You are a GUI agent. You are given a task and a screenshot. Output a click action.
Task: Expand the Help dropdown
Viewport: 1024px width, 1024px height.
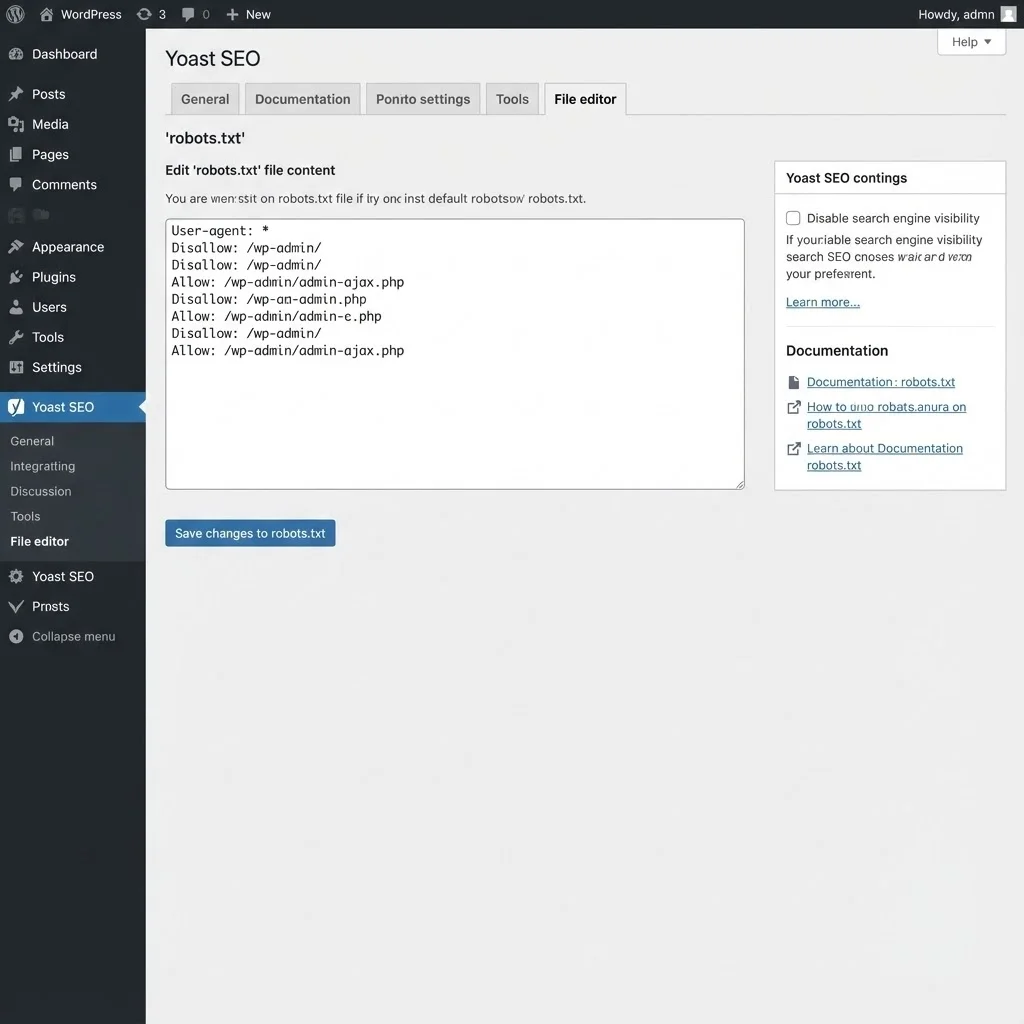[971, 42]
